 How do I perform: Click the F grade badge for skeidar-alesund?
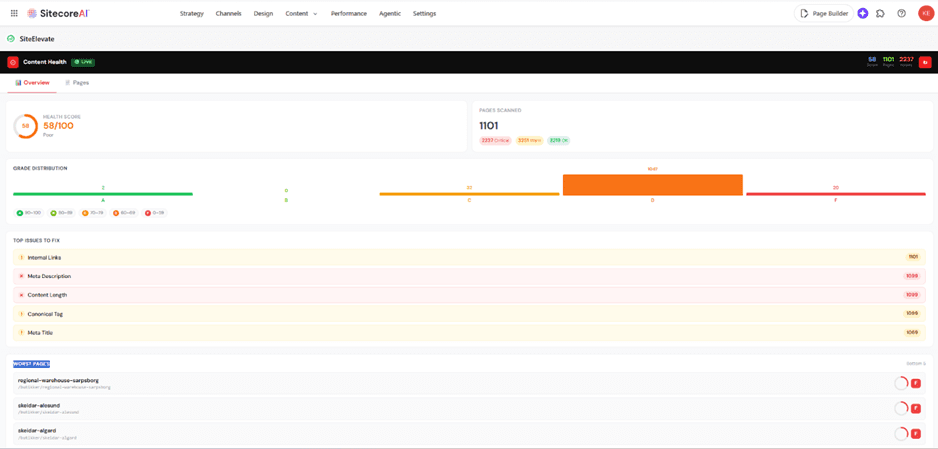(915, 408)
